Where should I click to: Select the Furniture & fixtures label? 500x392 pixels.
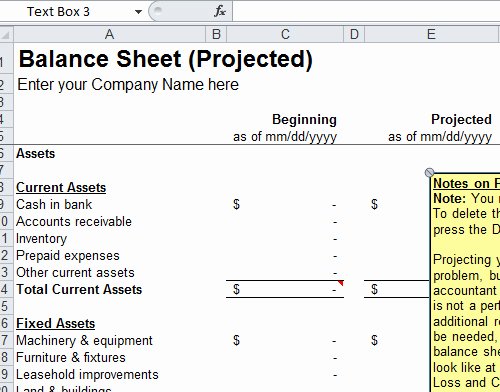[71, 358]
